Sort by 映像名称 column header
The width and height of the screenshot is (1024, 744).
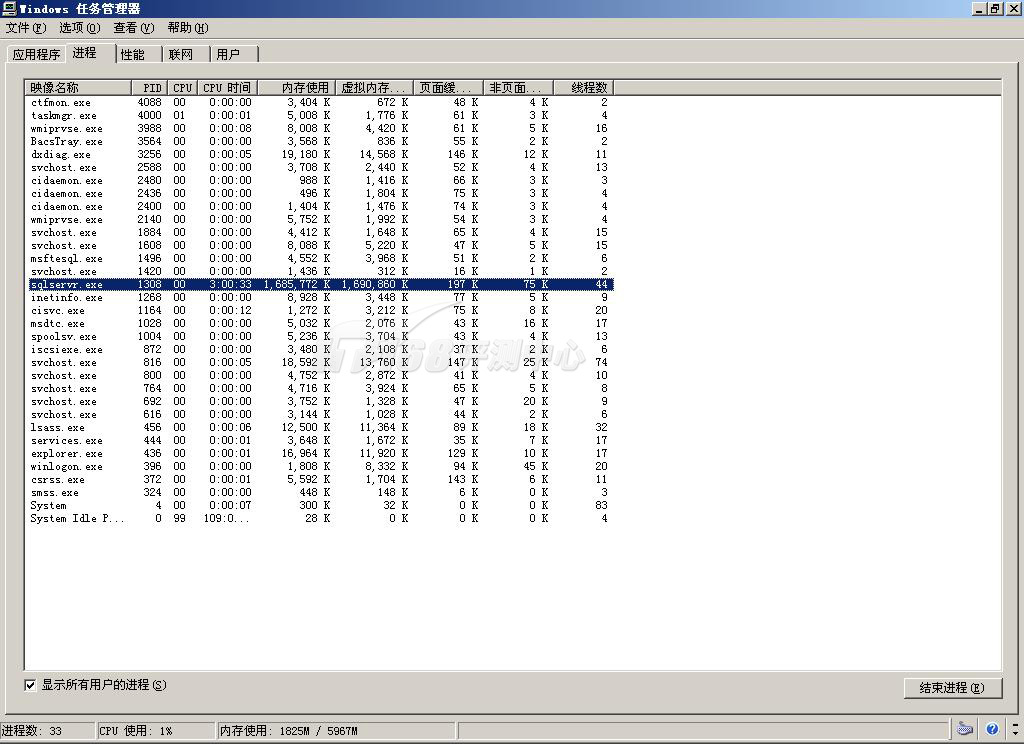coord(78,88)
